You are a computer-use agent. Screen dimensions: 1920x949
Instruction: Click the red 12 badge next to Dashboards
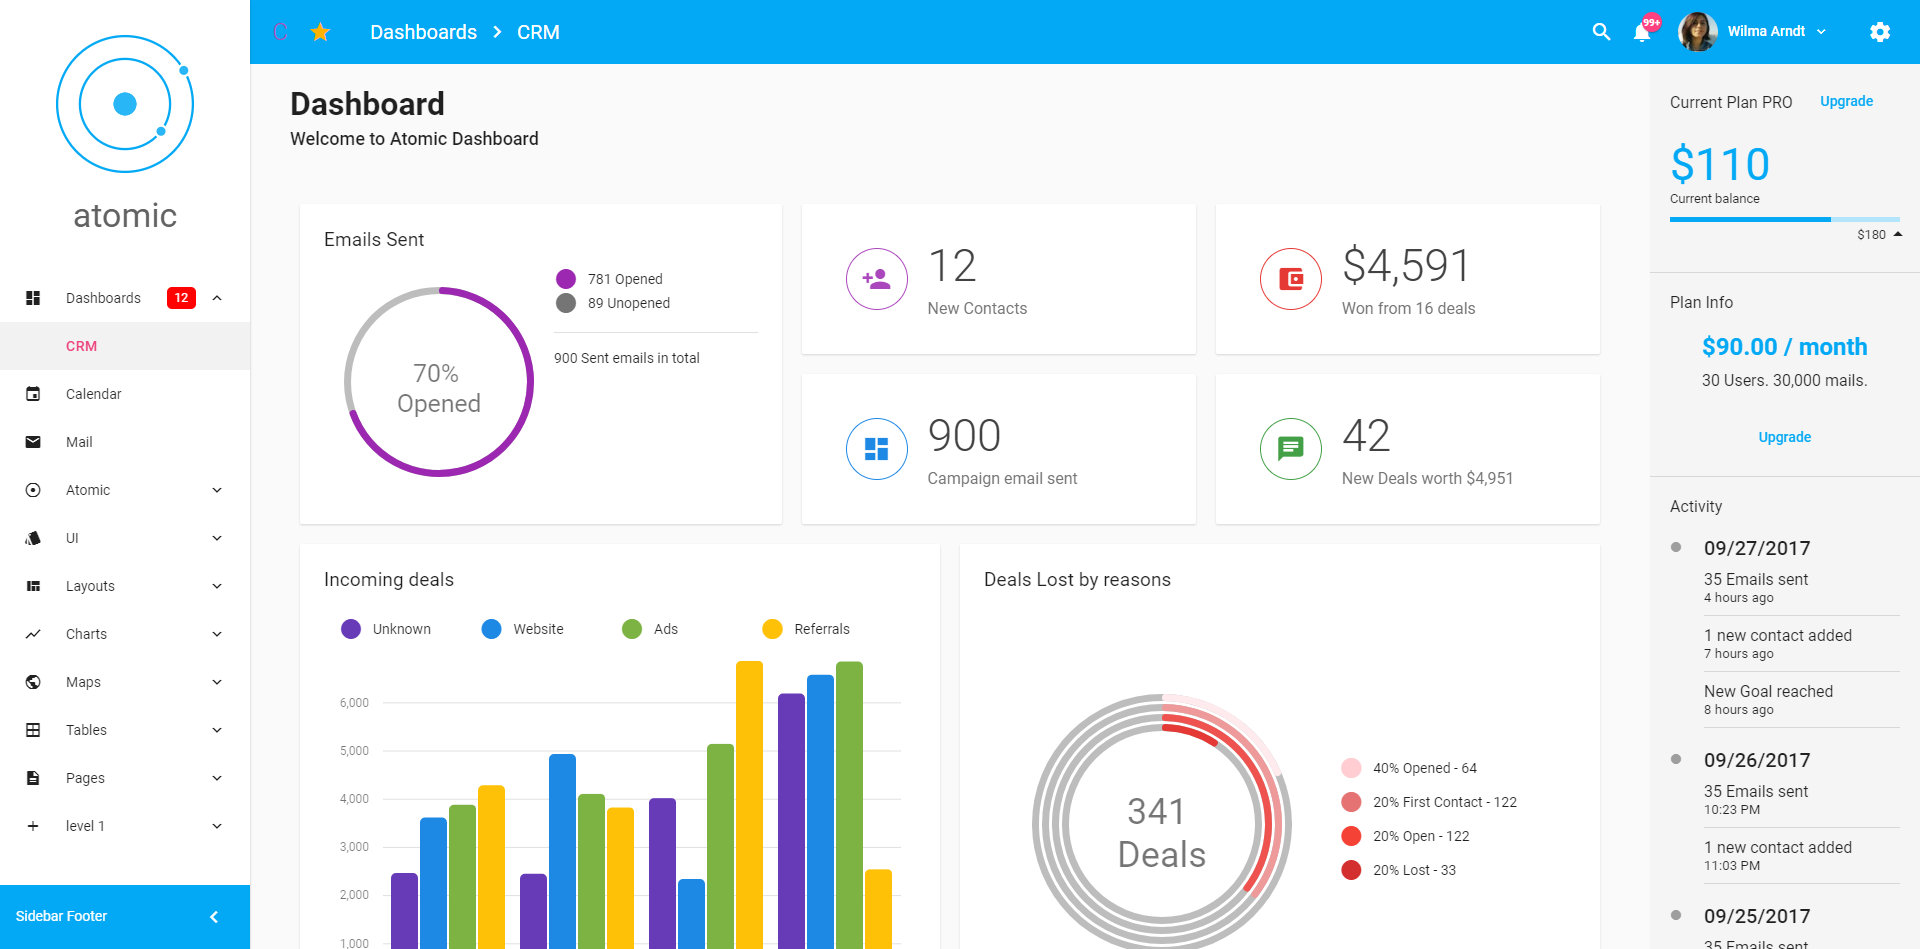tap(181, 298)
